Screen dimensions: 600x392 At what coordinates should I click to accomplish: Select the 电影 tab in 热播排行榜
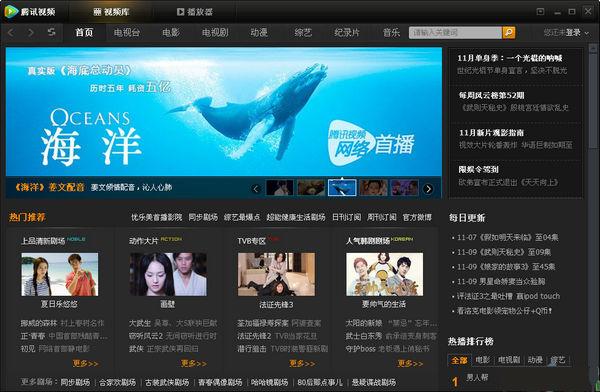coord(483,360)
